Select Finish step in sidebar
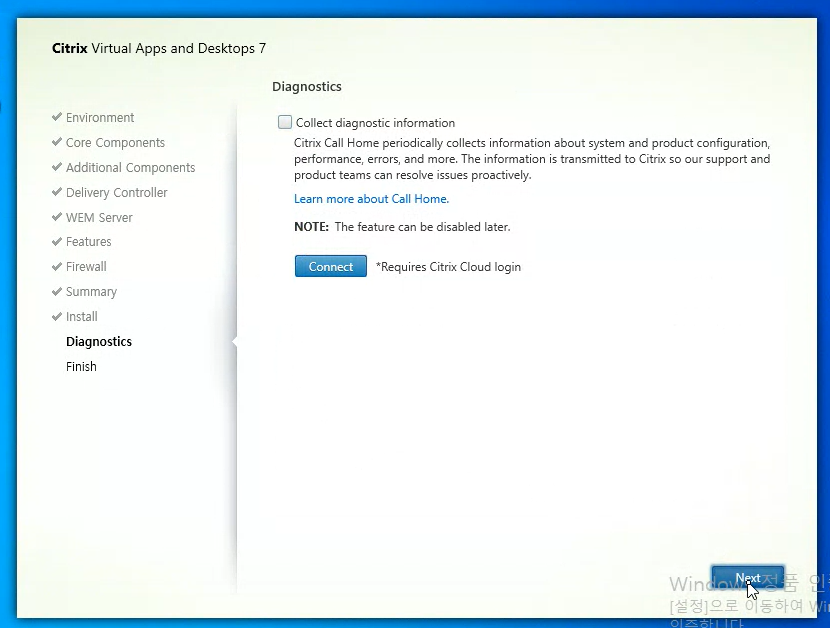 (x=81, y=366)
